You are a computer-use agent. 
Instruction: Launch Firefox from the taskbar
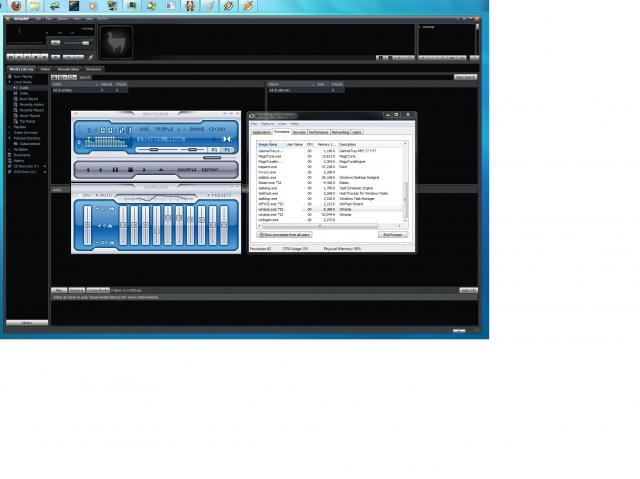16,6
